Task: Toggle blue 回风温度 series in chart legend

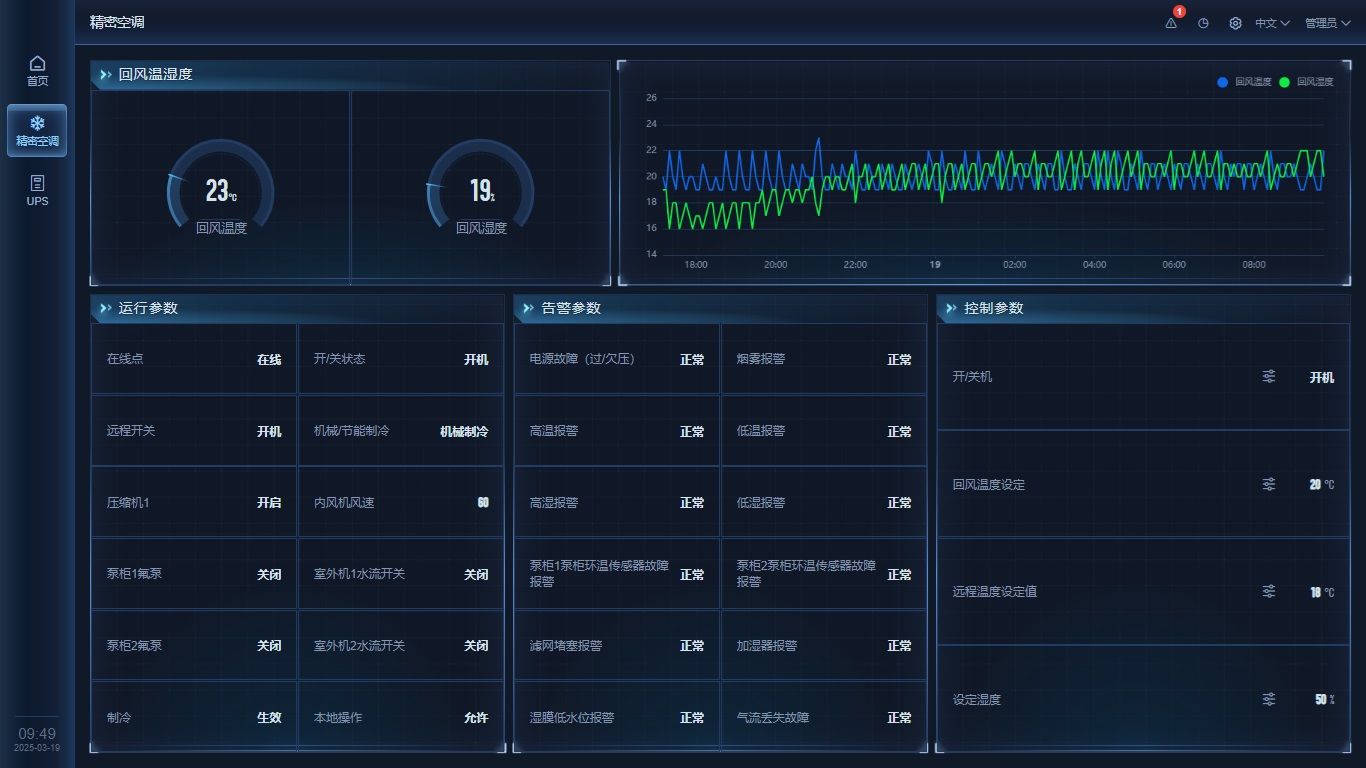Action: tap(1245, 82)
